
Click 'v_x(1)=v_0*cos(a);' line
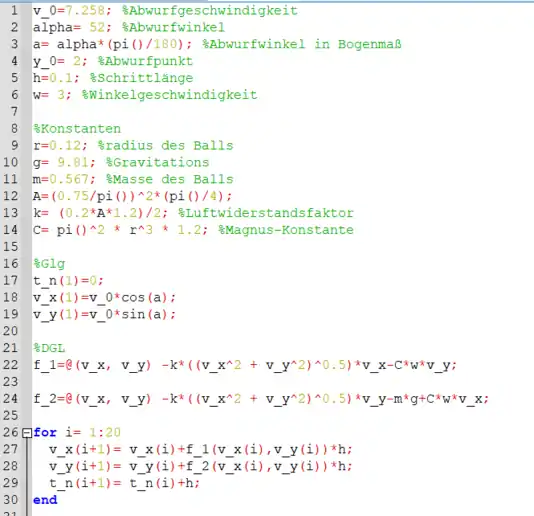click(x=104, y=297)
